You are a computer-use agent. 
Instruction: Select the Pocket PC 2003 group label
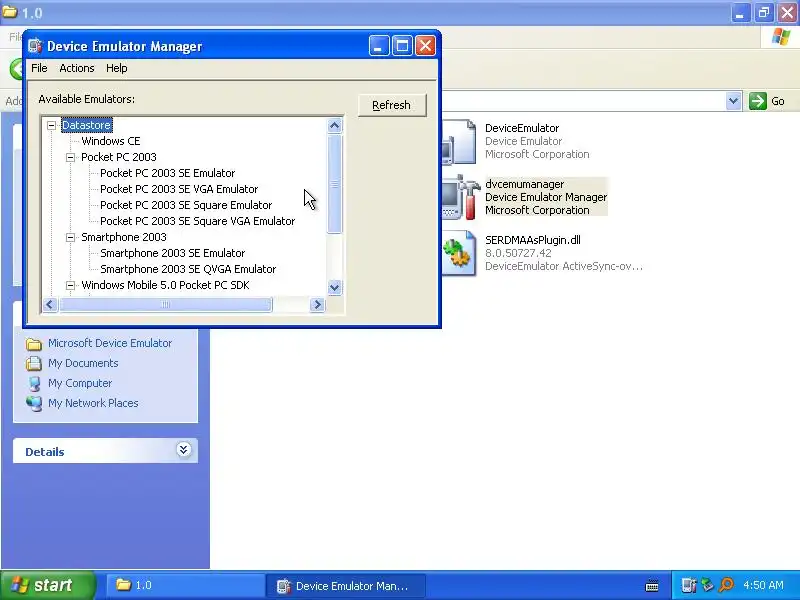(x=119, y=157)
